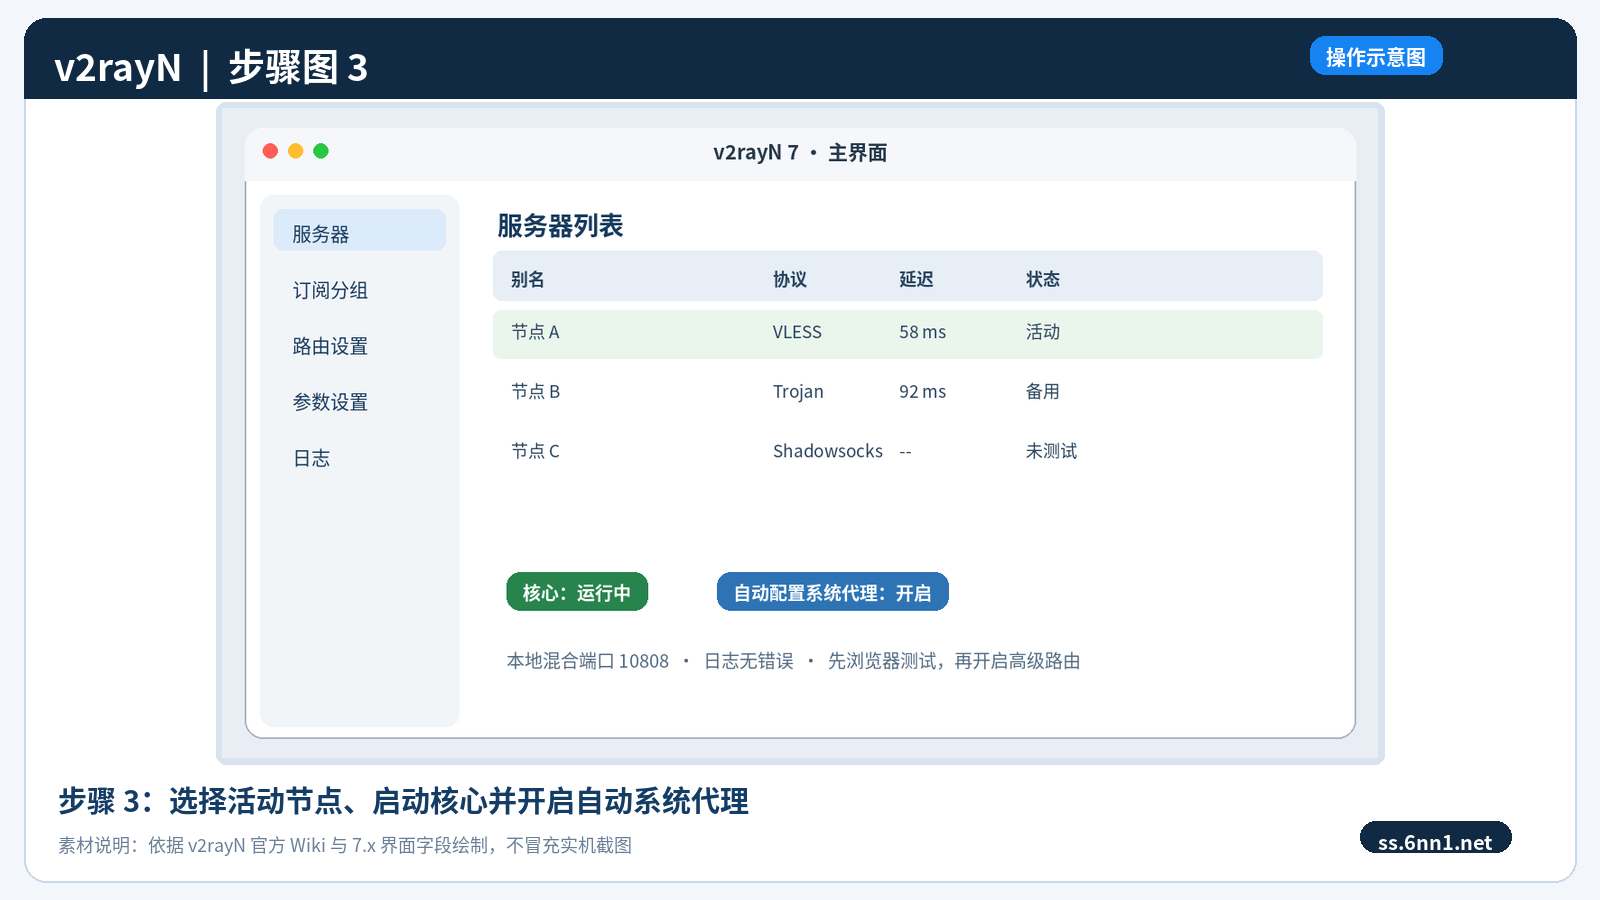Select the 节点 B server row
The width and height of the screenshot is (1600, 900).
[x=908, y=392]
